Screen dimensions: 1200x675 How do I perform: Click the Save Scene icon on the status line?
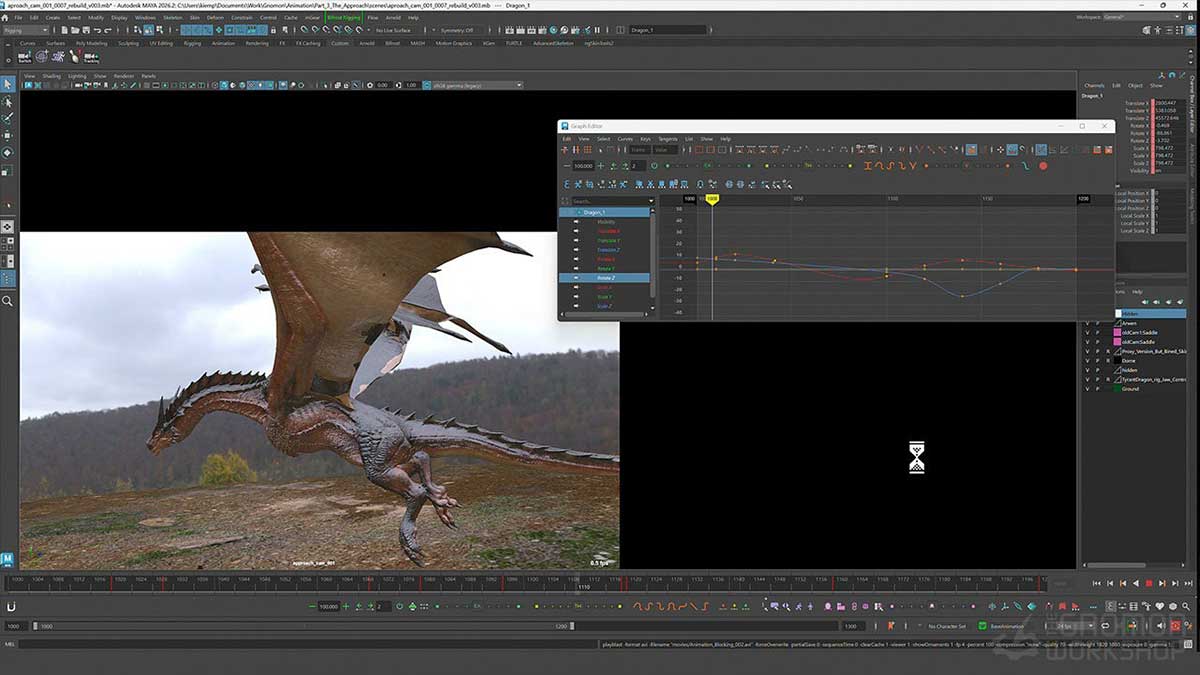(86, 31)
